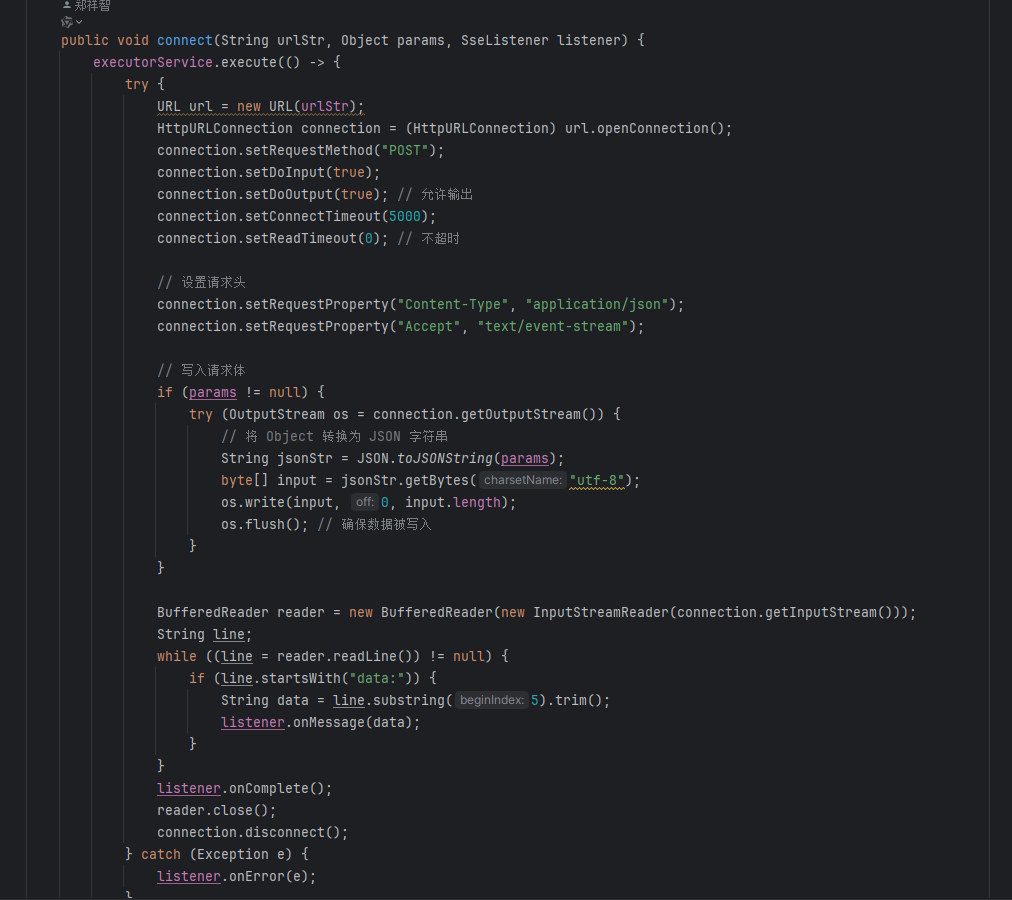Click the comment 将 Object 转换为 JSON 字符串
This screenshot has height=900, width=1012.
[334, 436]
